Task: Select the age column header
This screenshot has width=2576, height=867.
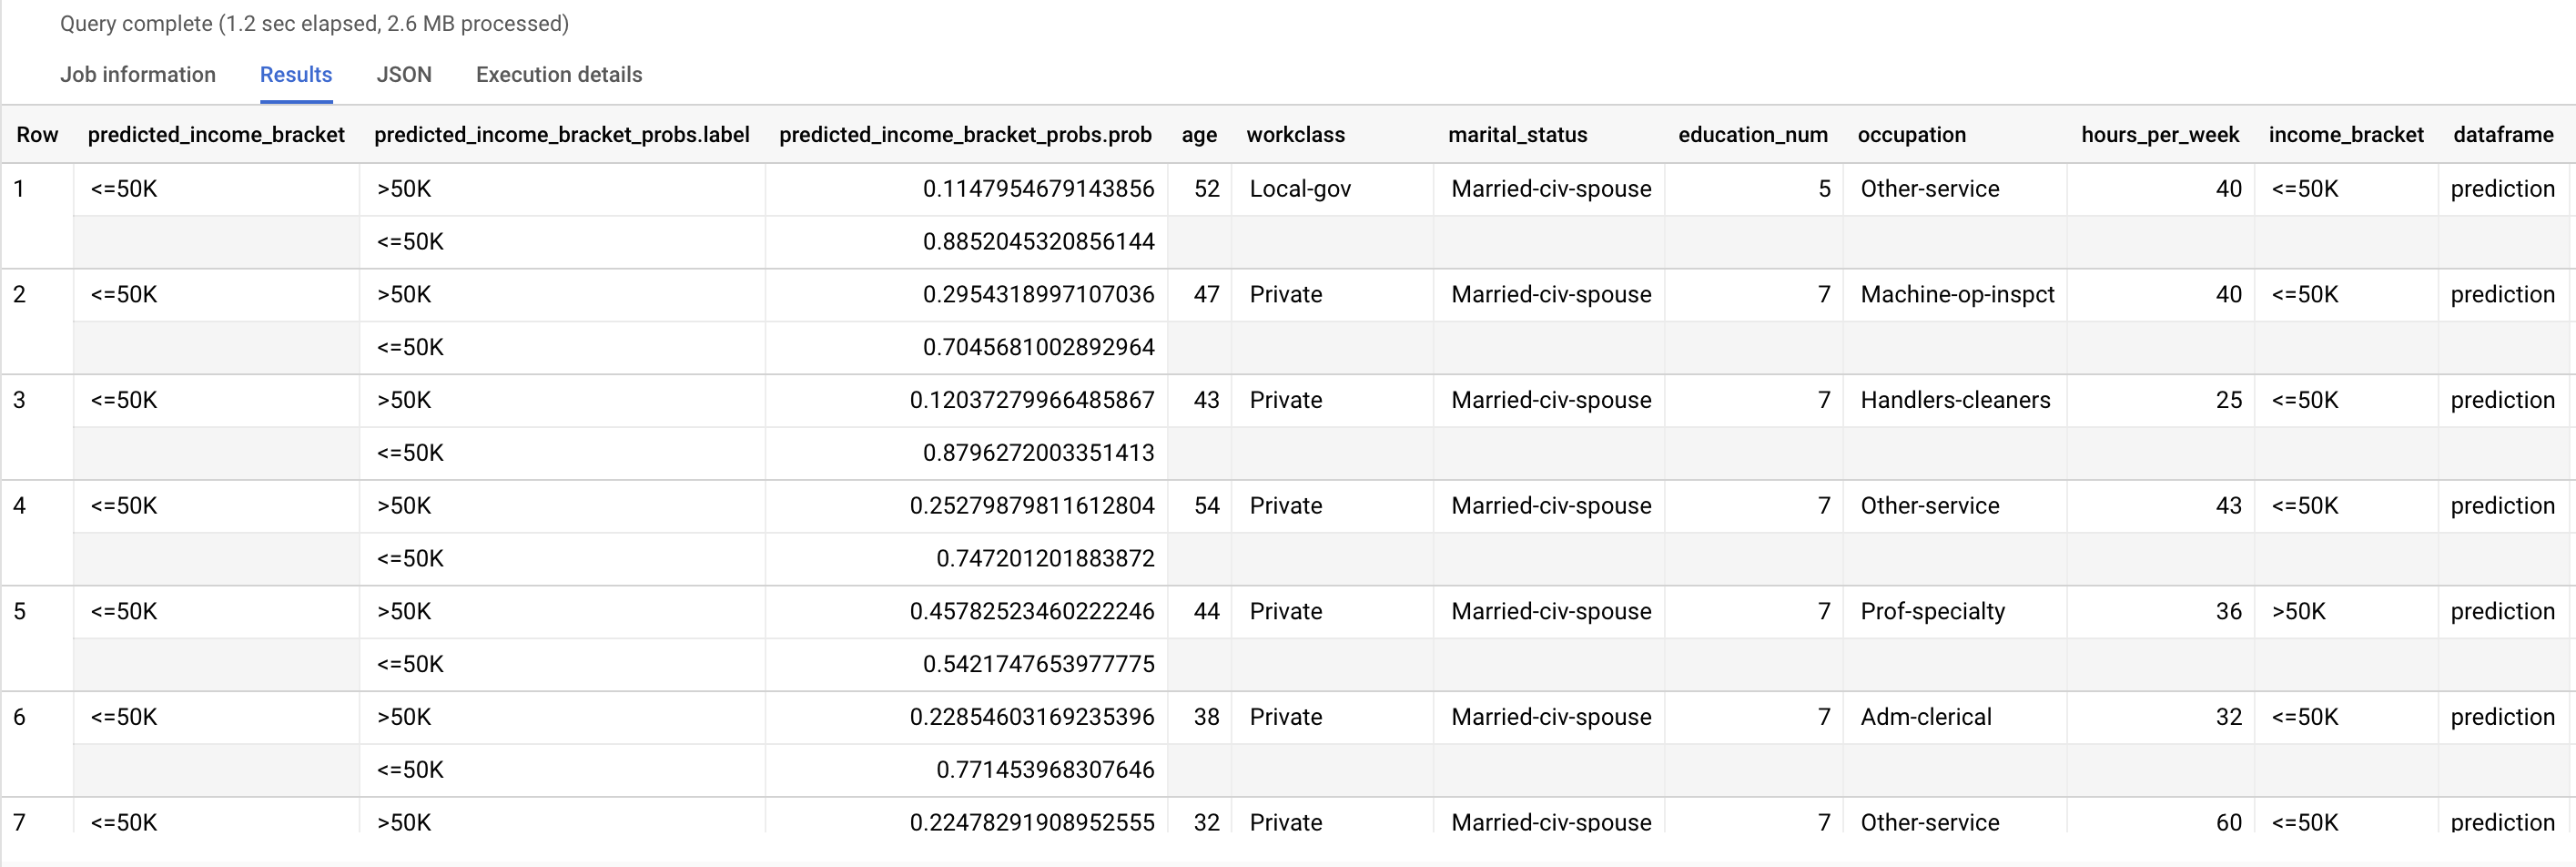Action: [x=1198, y=135]
